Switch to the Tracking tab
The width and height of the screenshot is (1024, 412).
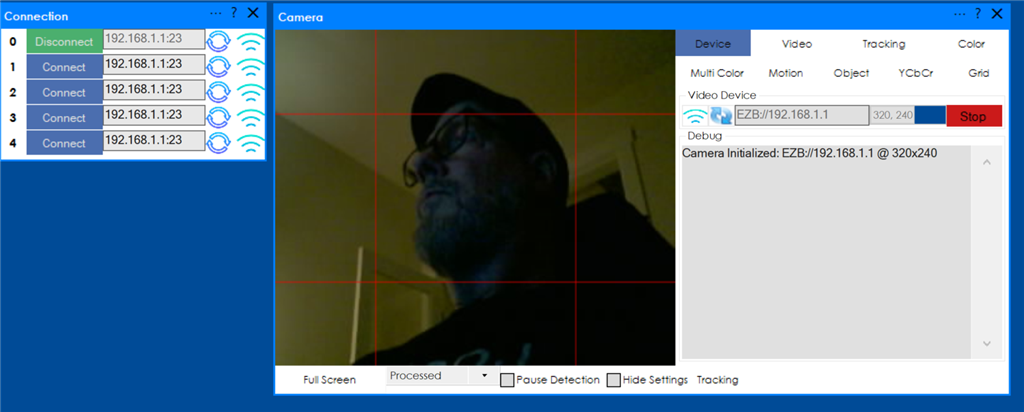(x=883, y=44)
